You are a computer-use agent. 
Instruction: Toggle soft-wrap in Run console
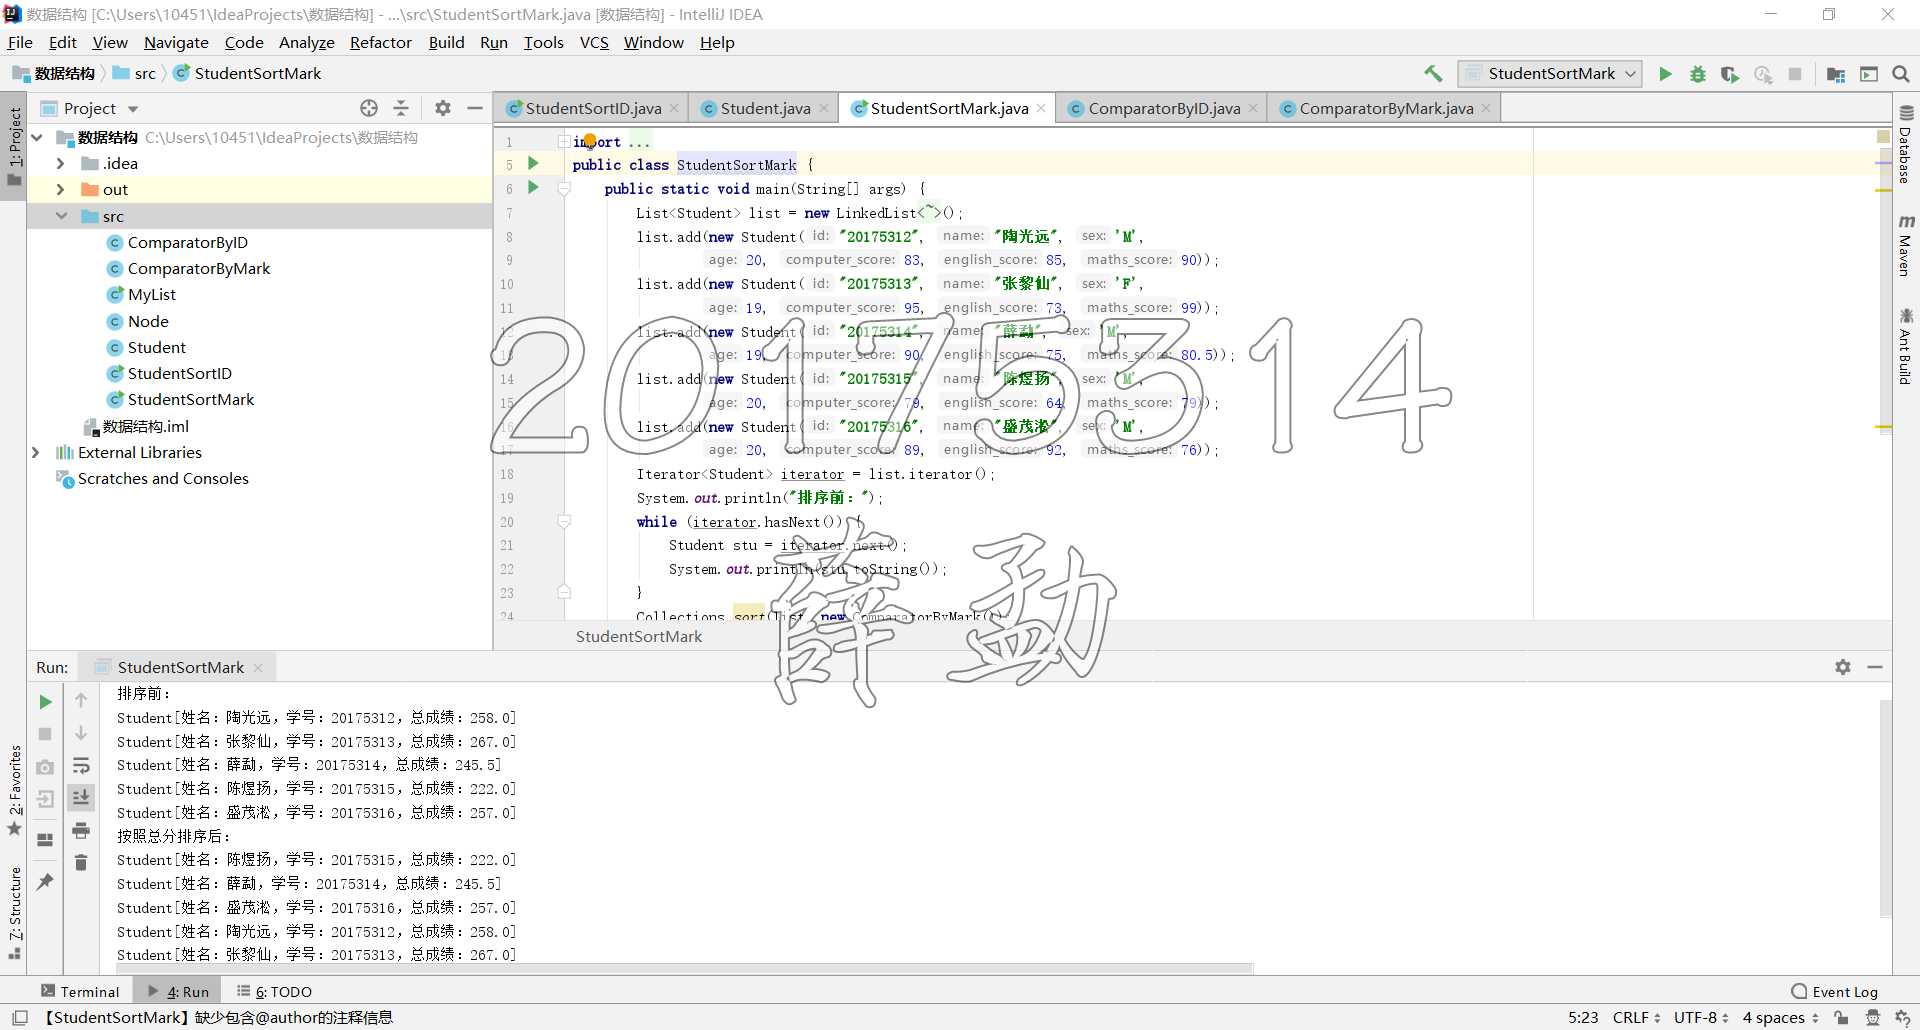point(81,766)
